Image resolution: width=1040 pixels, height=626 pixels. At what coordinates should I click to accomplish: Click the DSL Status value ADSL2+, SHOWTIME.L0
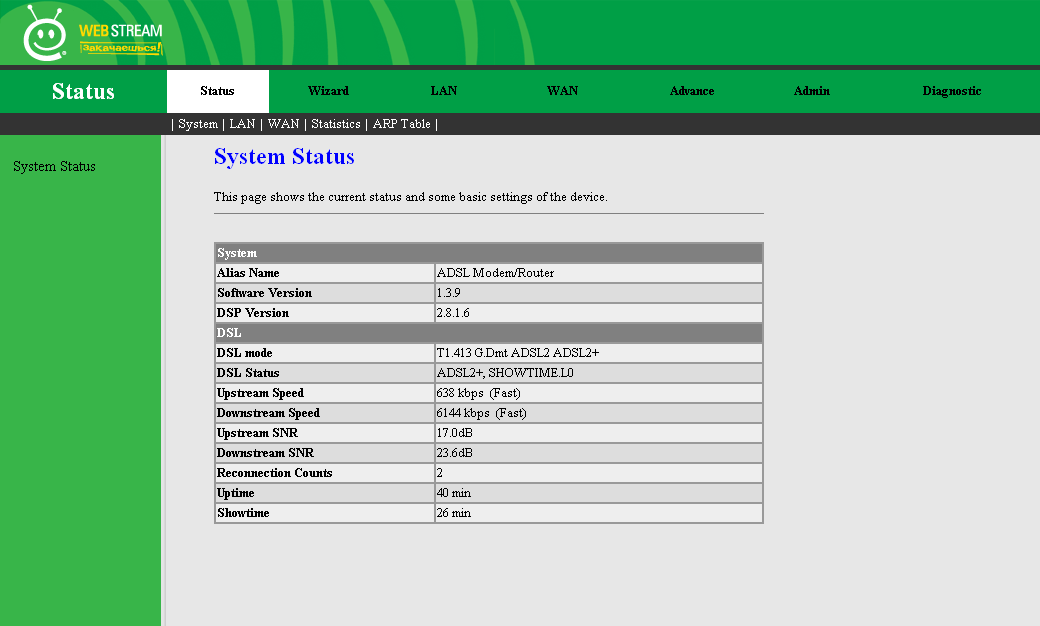(x=505, y=373)
